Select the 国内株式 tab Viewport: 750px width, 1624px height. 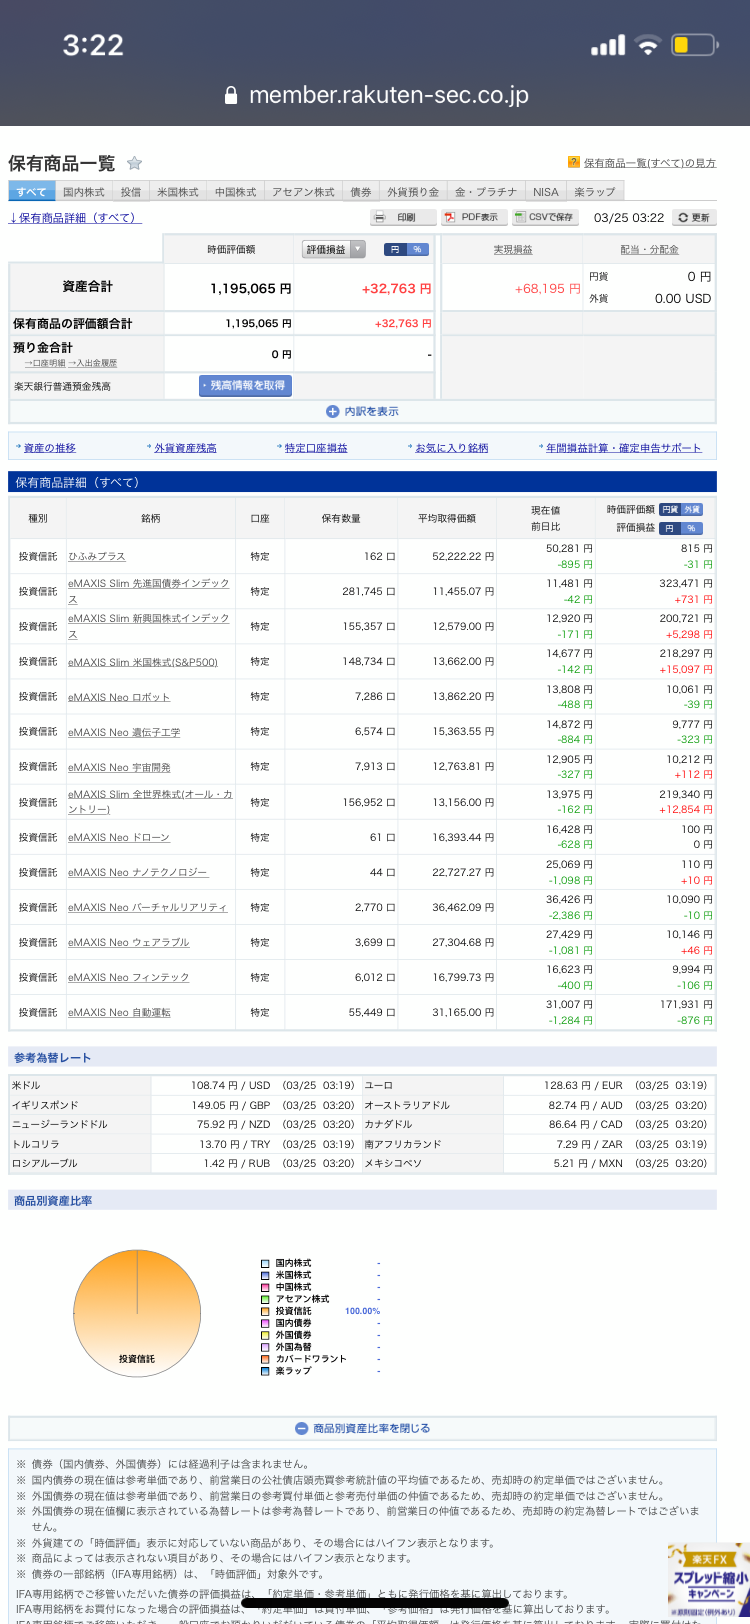83,192
